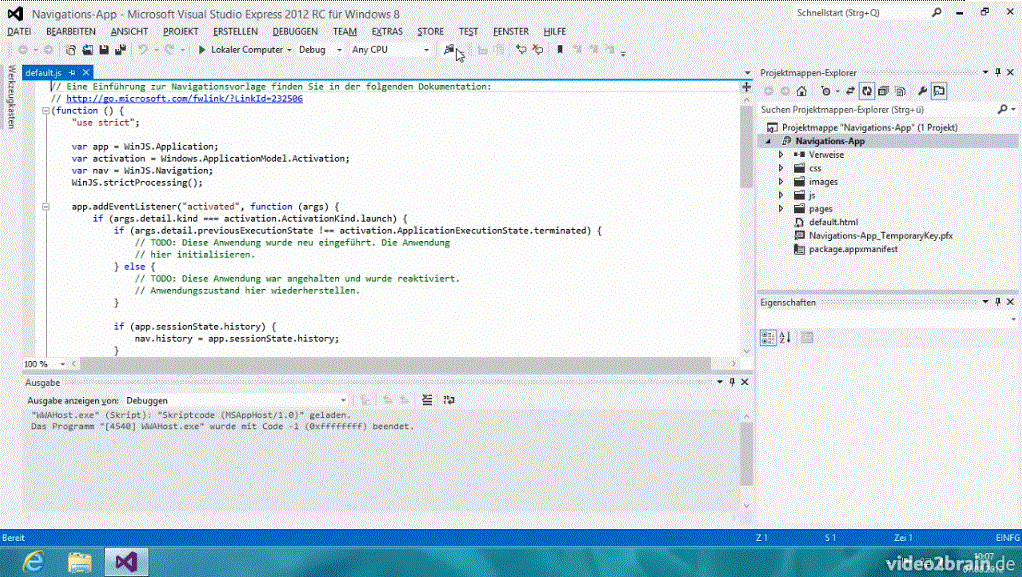Select Navigations-App_TemporaryKey.pfx file
1022x577 pixels.
click(x=881, y=235)
